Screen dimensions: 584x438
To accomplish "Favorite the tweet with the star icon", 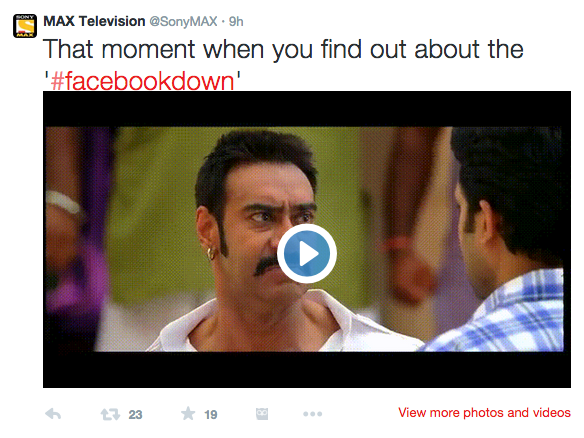I will pos(188,413).
